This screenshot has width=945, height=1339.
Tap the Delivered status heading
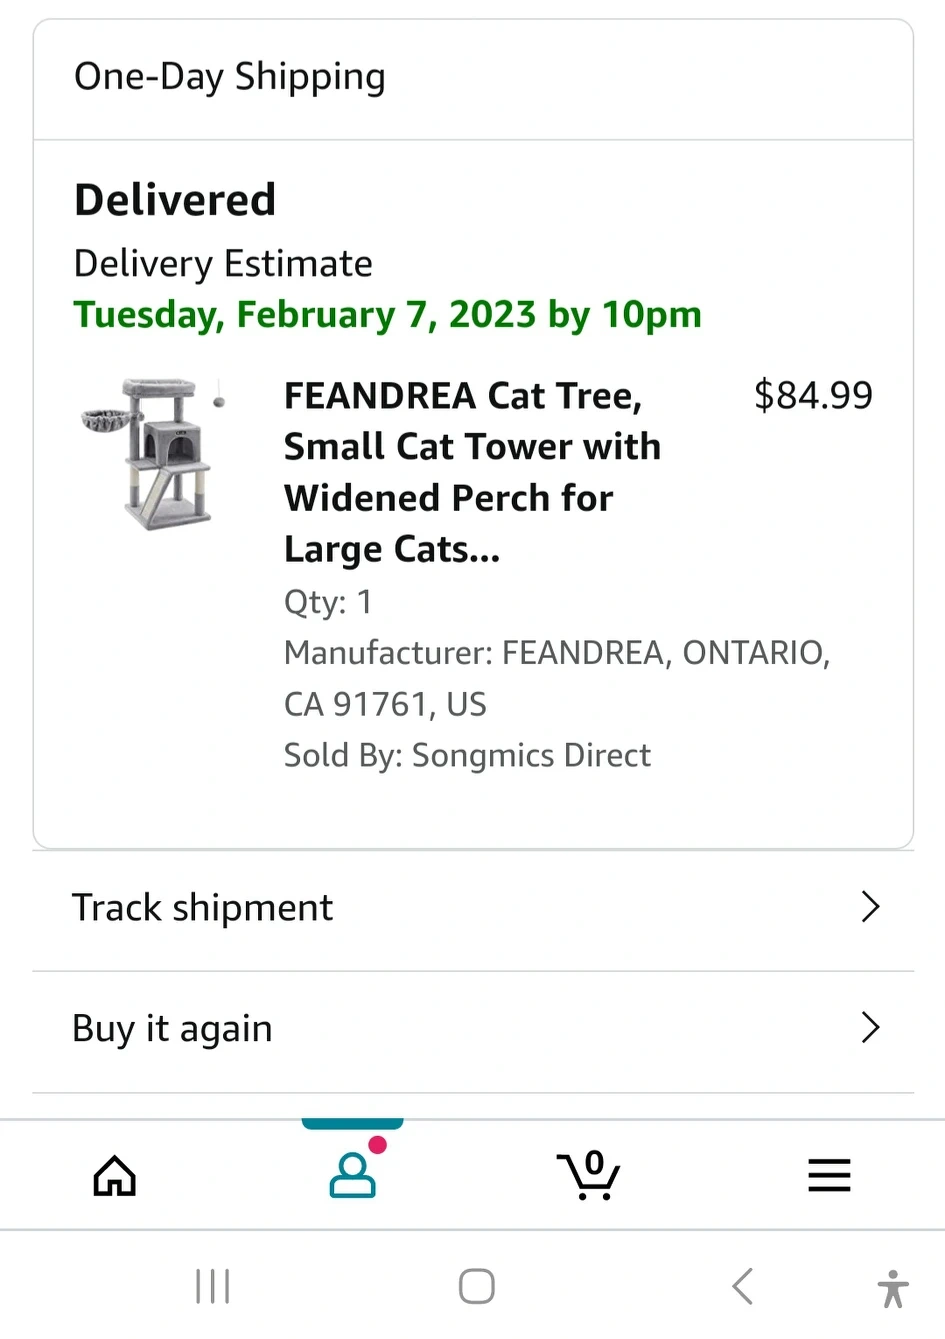[x=175, y=199]
